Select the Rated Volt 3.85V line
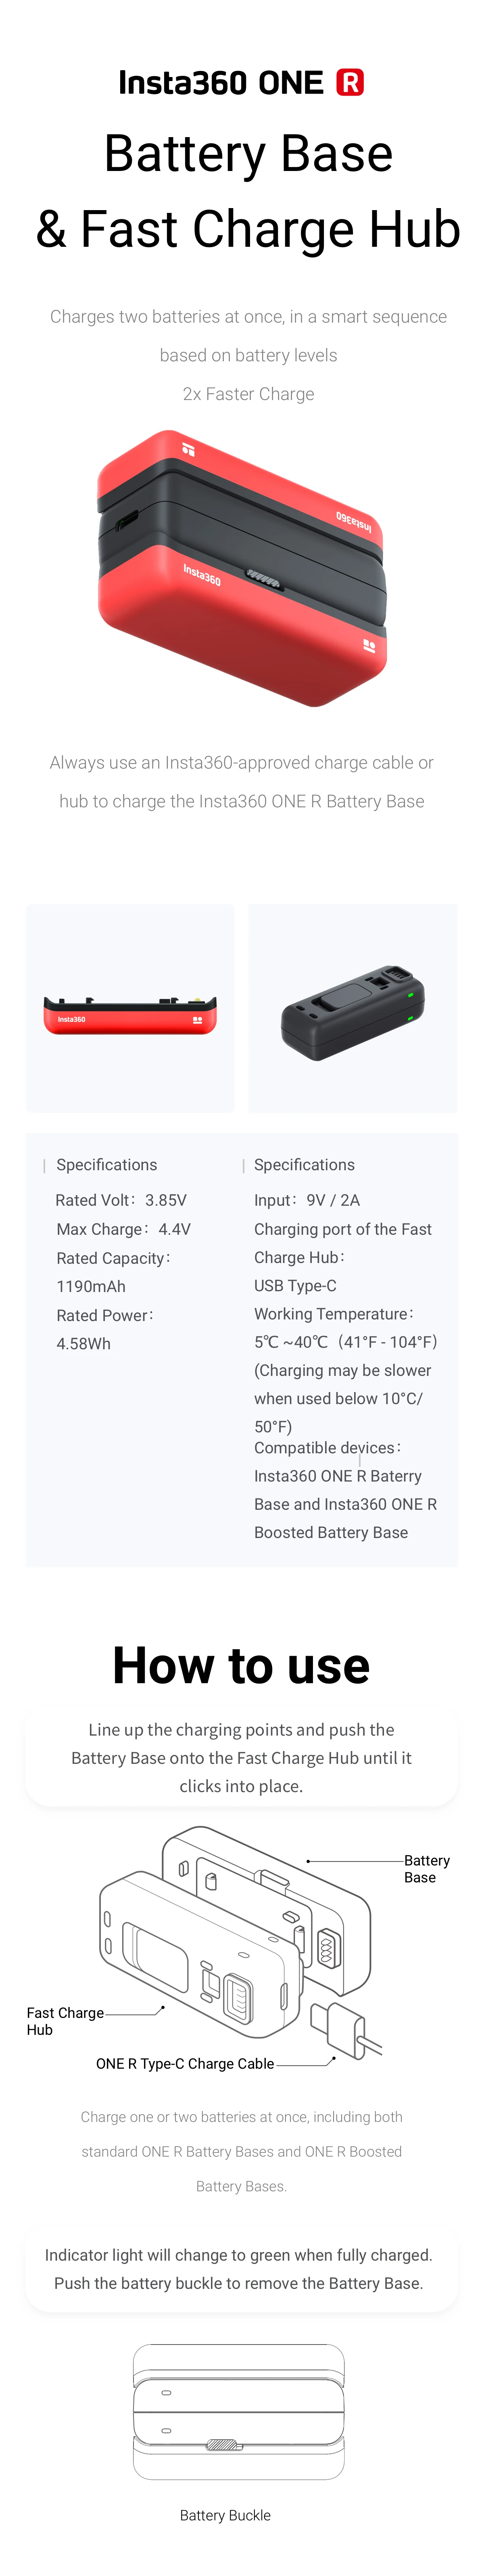This screenshot has height=2576, width=484. (x=121, y=1200)
